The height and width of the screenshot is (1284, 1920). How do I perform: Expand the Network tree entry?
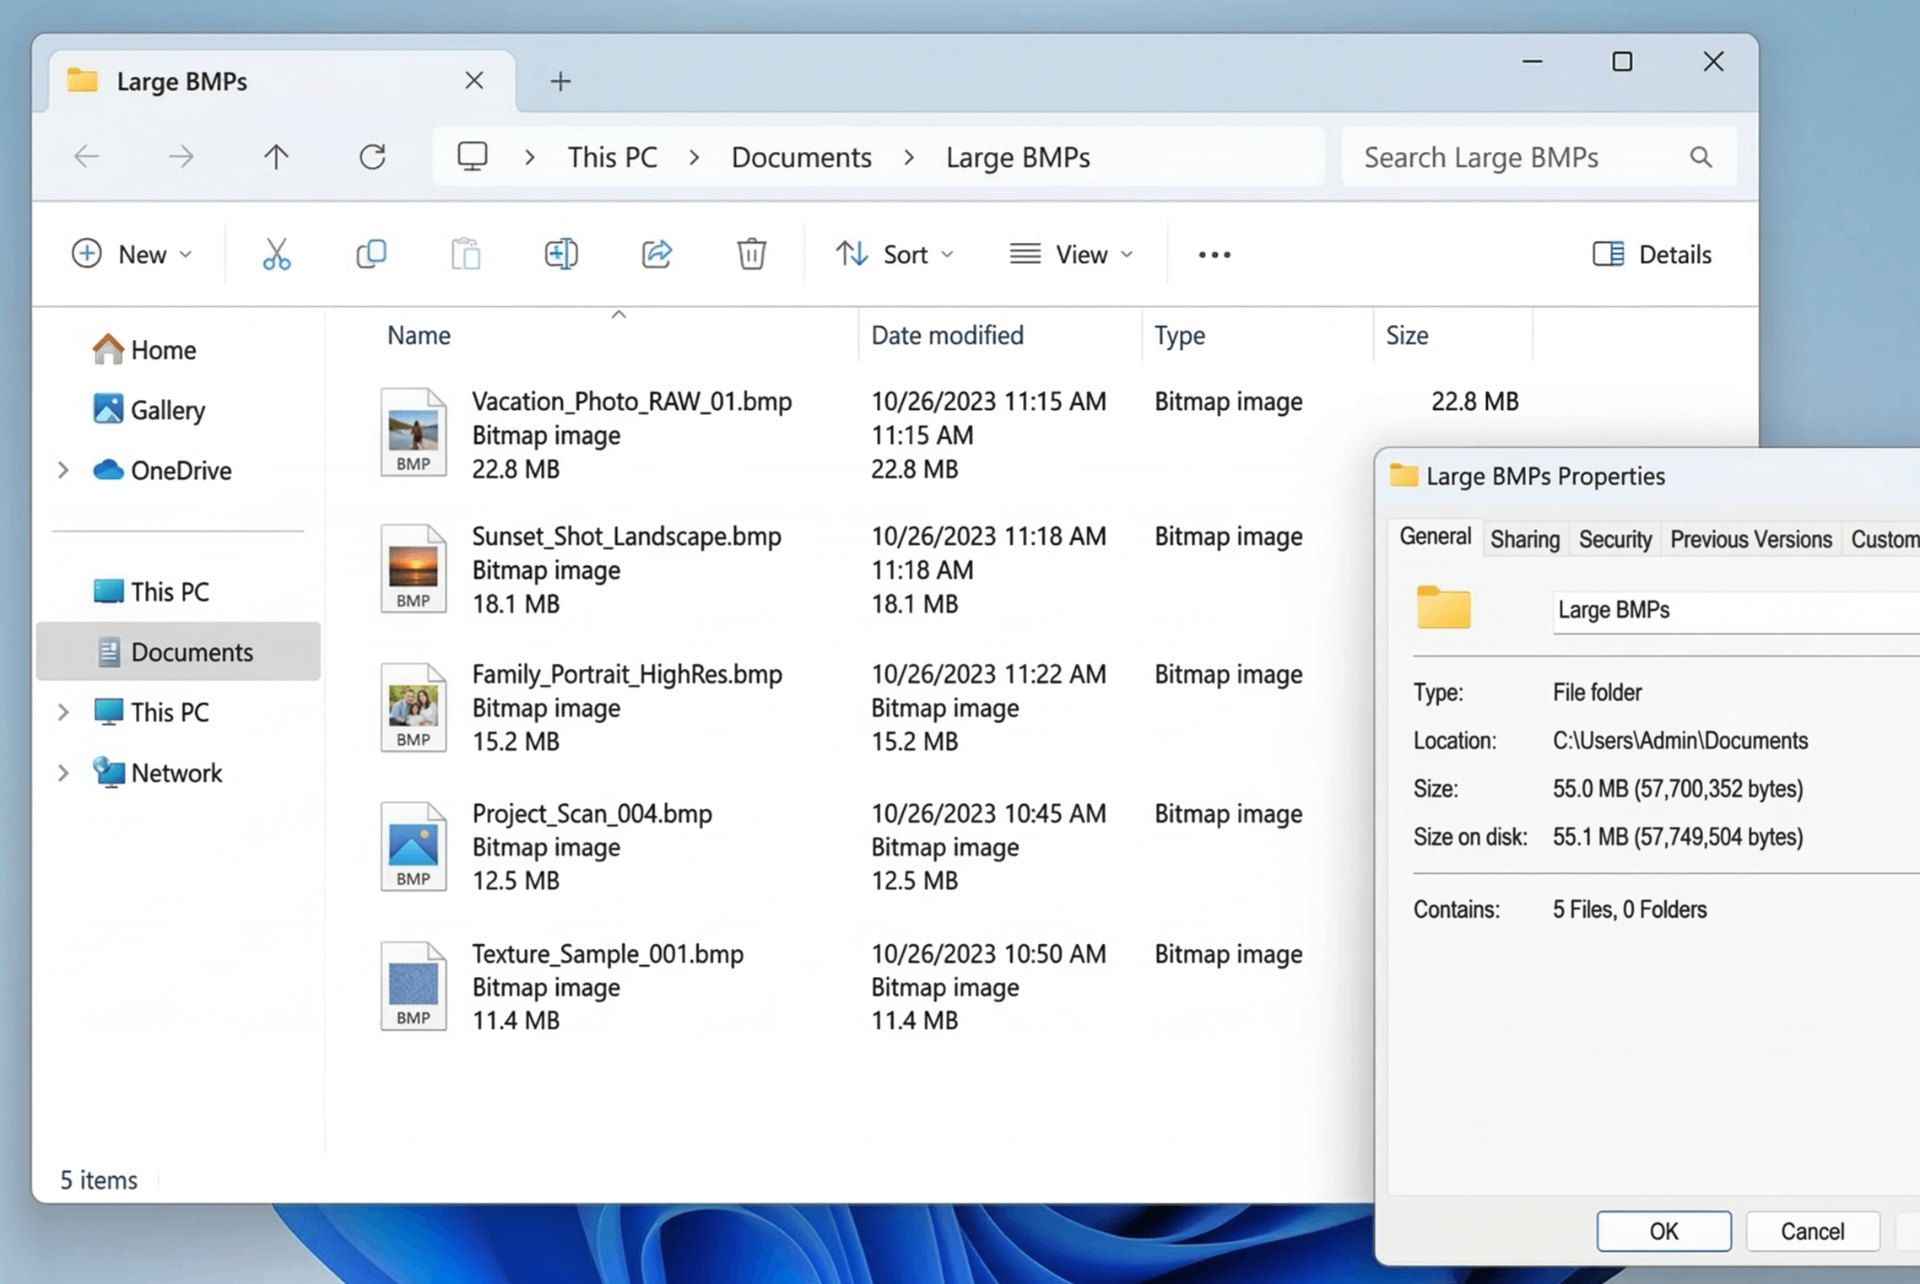click(62, 772)
